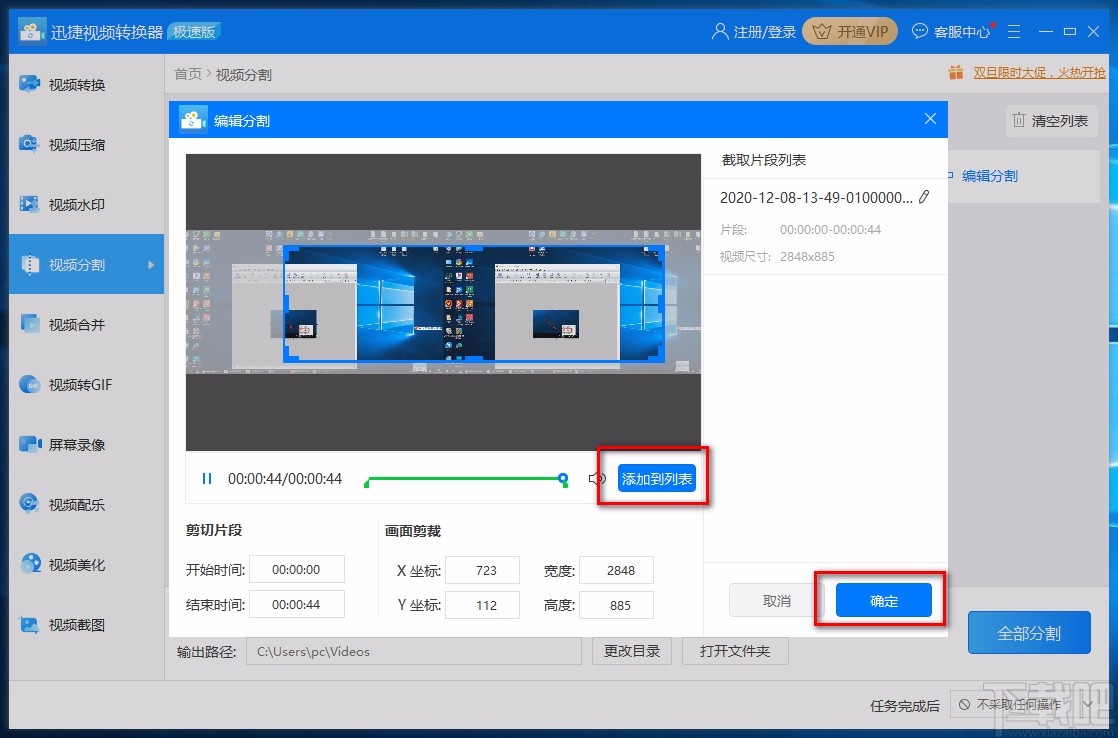
Task: Mute audio with the speaker icon
Action: tap(597, 479)
